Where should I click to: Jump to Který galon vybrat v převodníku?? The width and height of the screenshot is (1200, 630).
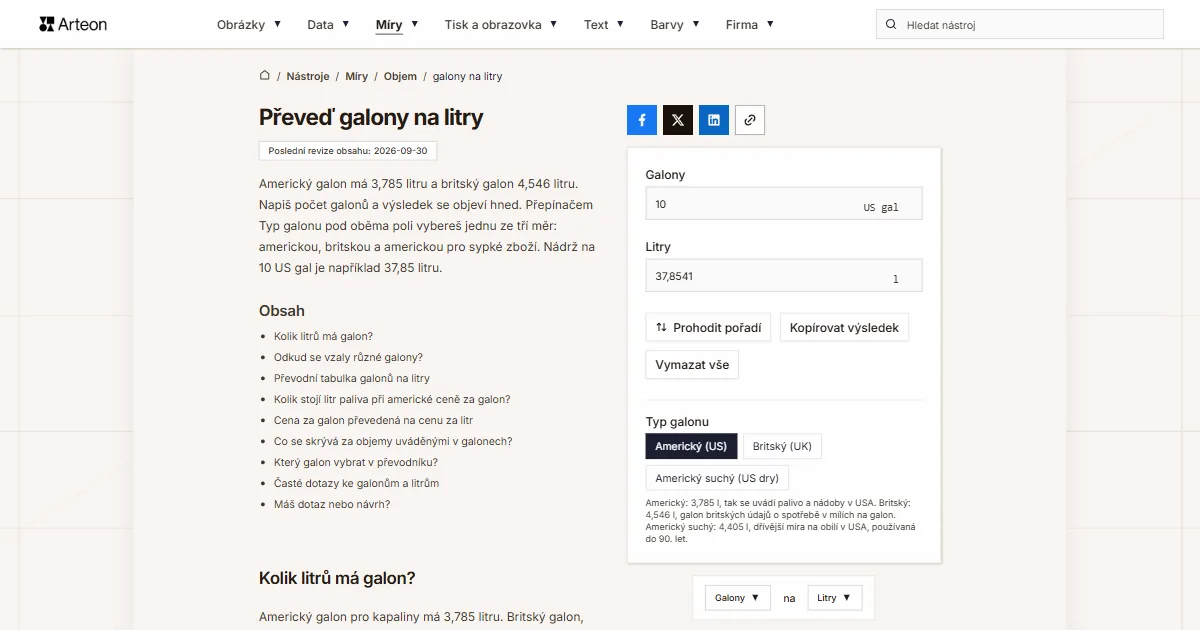click(x=356, y=462)
